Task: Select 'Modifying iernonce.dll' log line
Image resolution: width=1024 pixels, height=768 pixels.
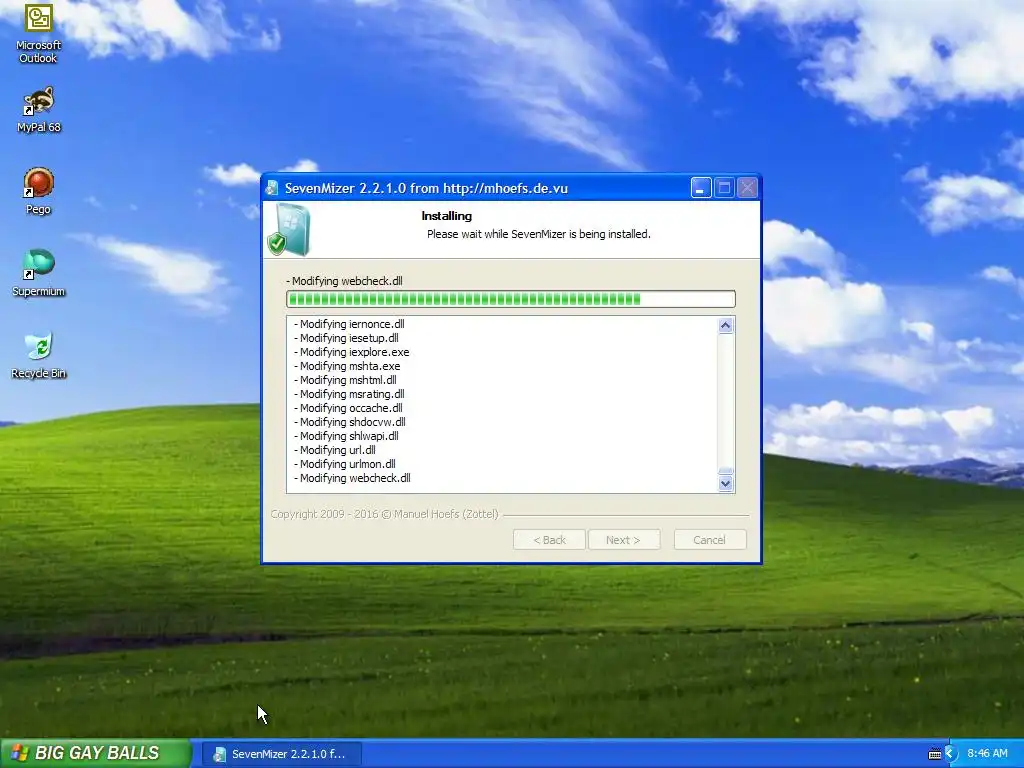Action: pos(349,324)
